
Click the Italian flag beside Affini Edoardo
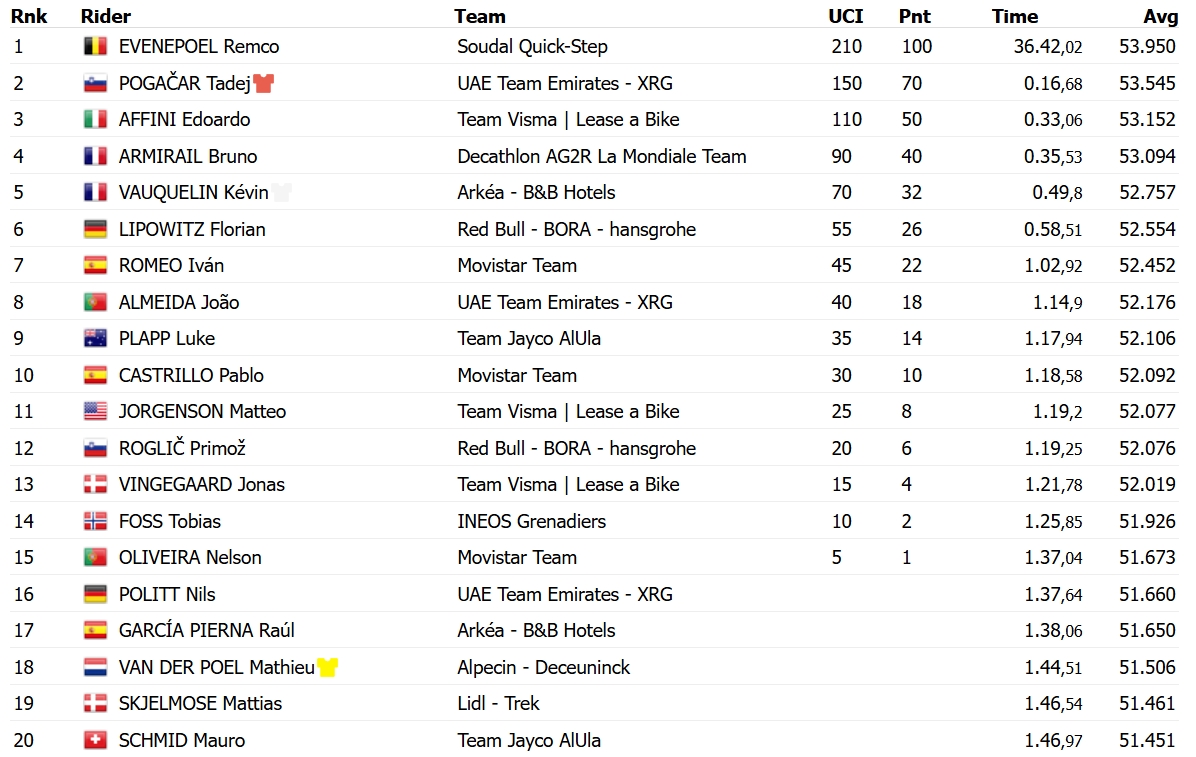point(95,119)
